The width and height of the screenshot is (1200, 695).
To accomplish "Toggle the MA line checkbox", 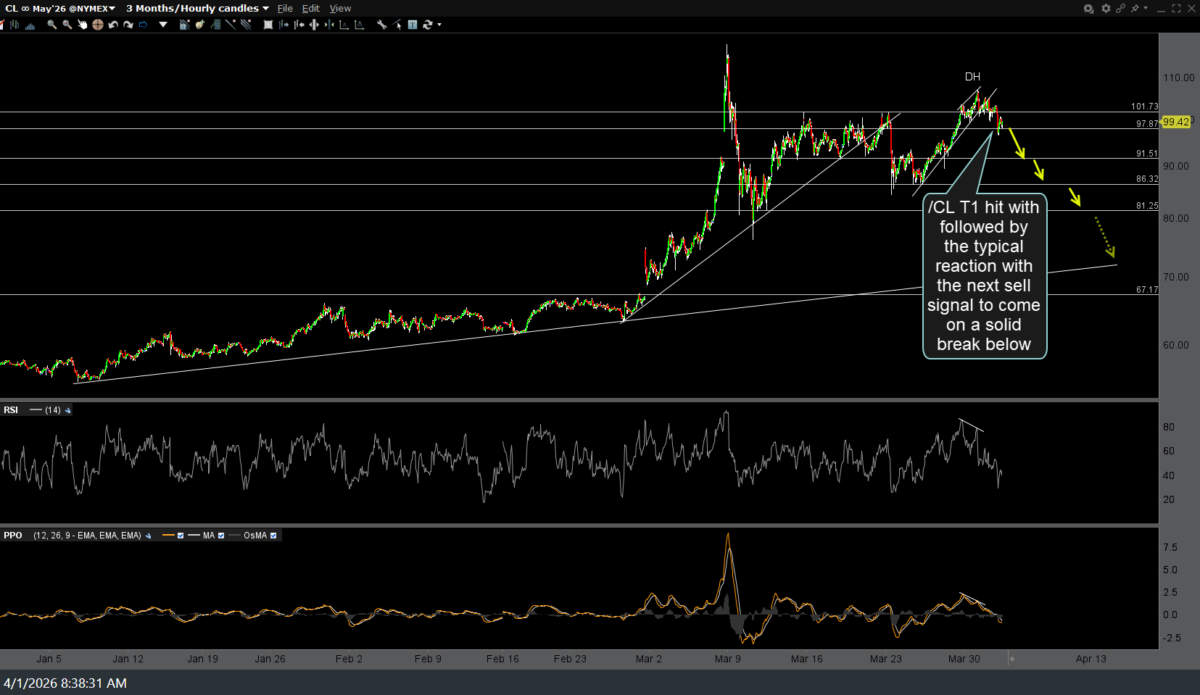I will [221, 535].
